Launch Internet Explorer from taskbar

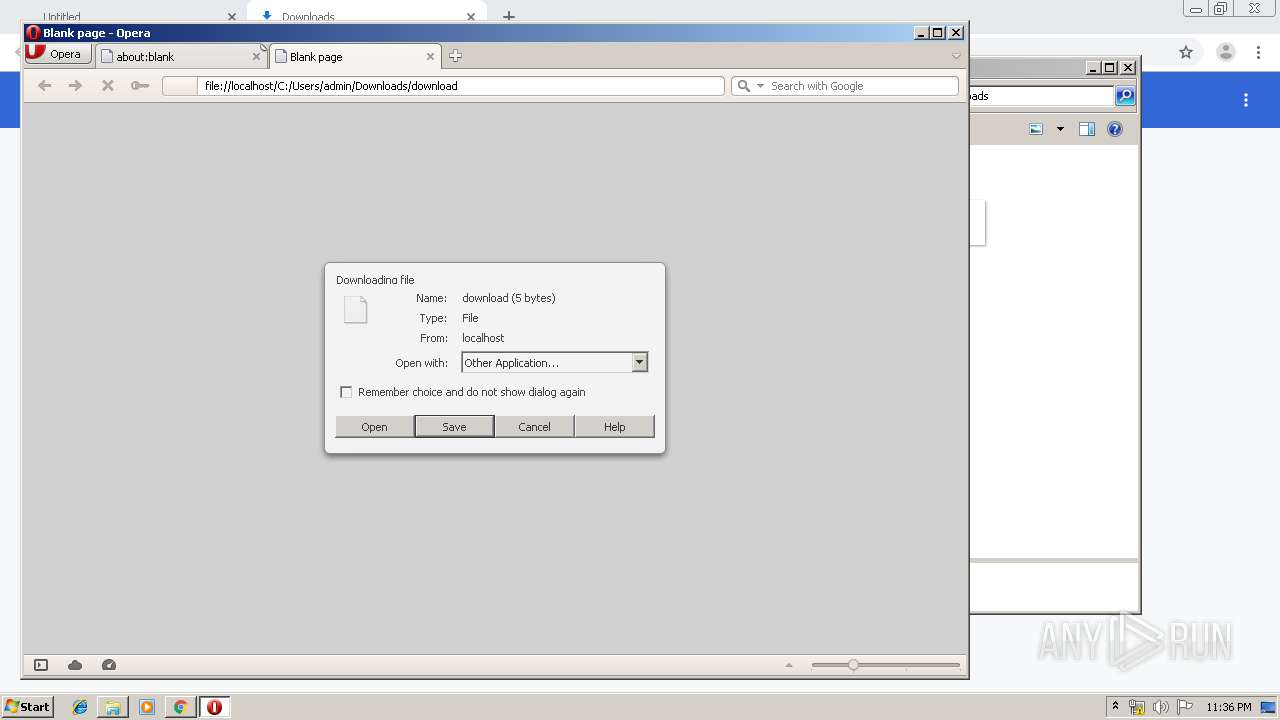pos(80,707)
